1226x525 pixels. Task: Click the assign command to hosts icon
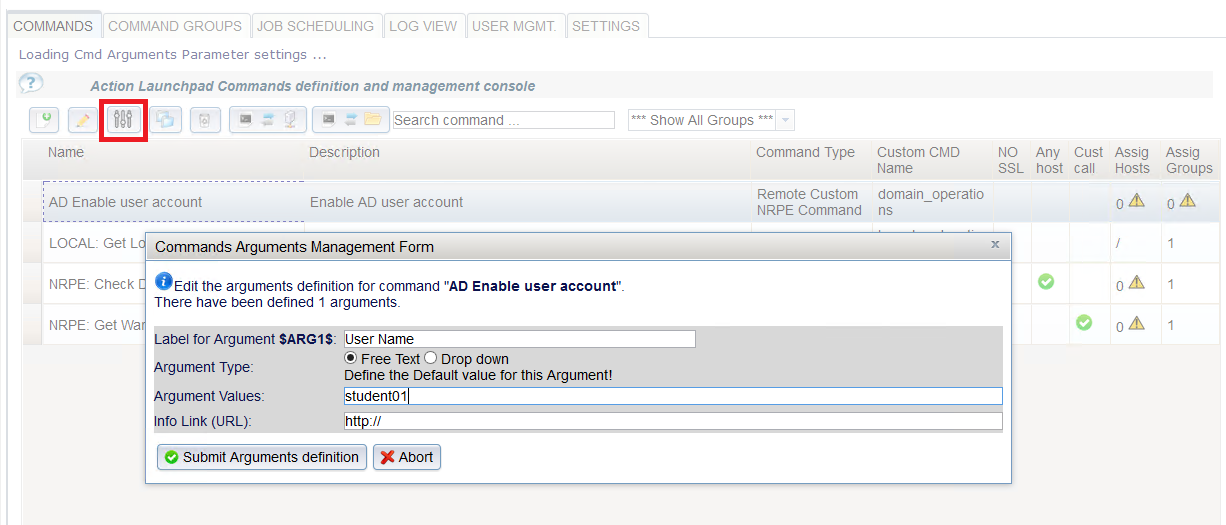(x=267, y=120)
